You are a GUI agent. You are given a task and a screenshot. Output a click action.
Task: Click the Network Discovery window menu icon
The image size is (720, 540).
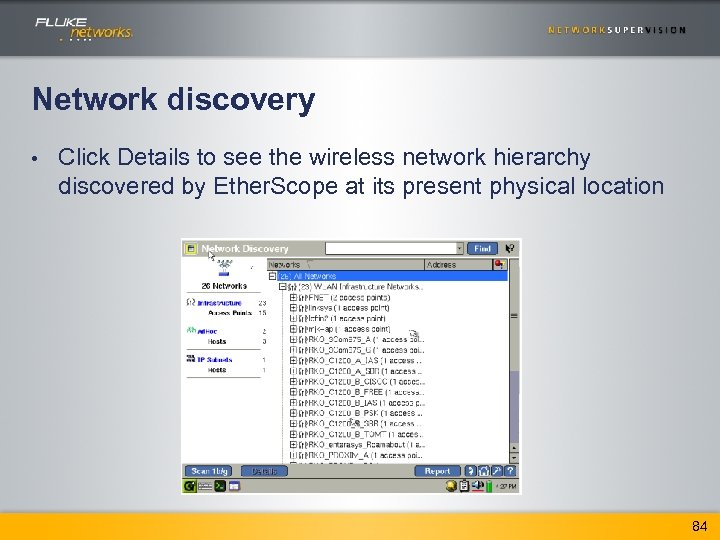tap(191, 249)
